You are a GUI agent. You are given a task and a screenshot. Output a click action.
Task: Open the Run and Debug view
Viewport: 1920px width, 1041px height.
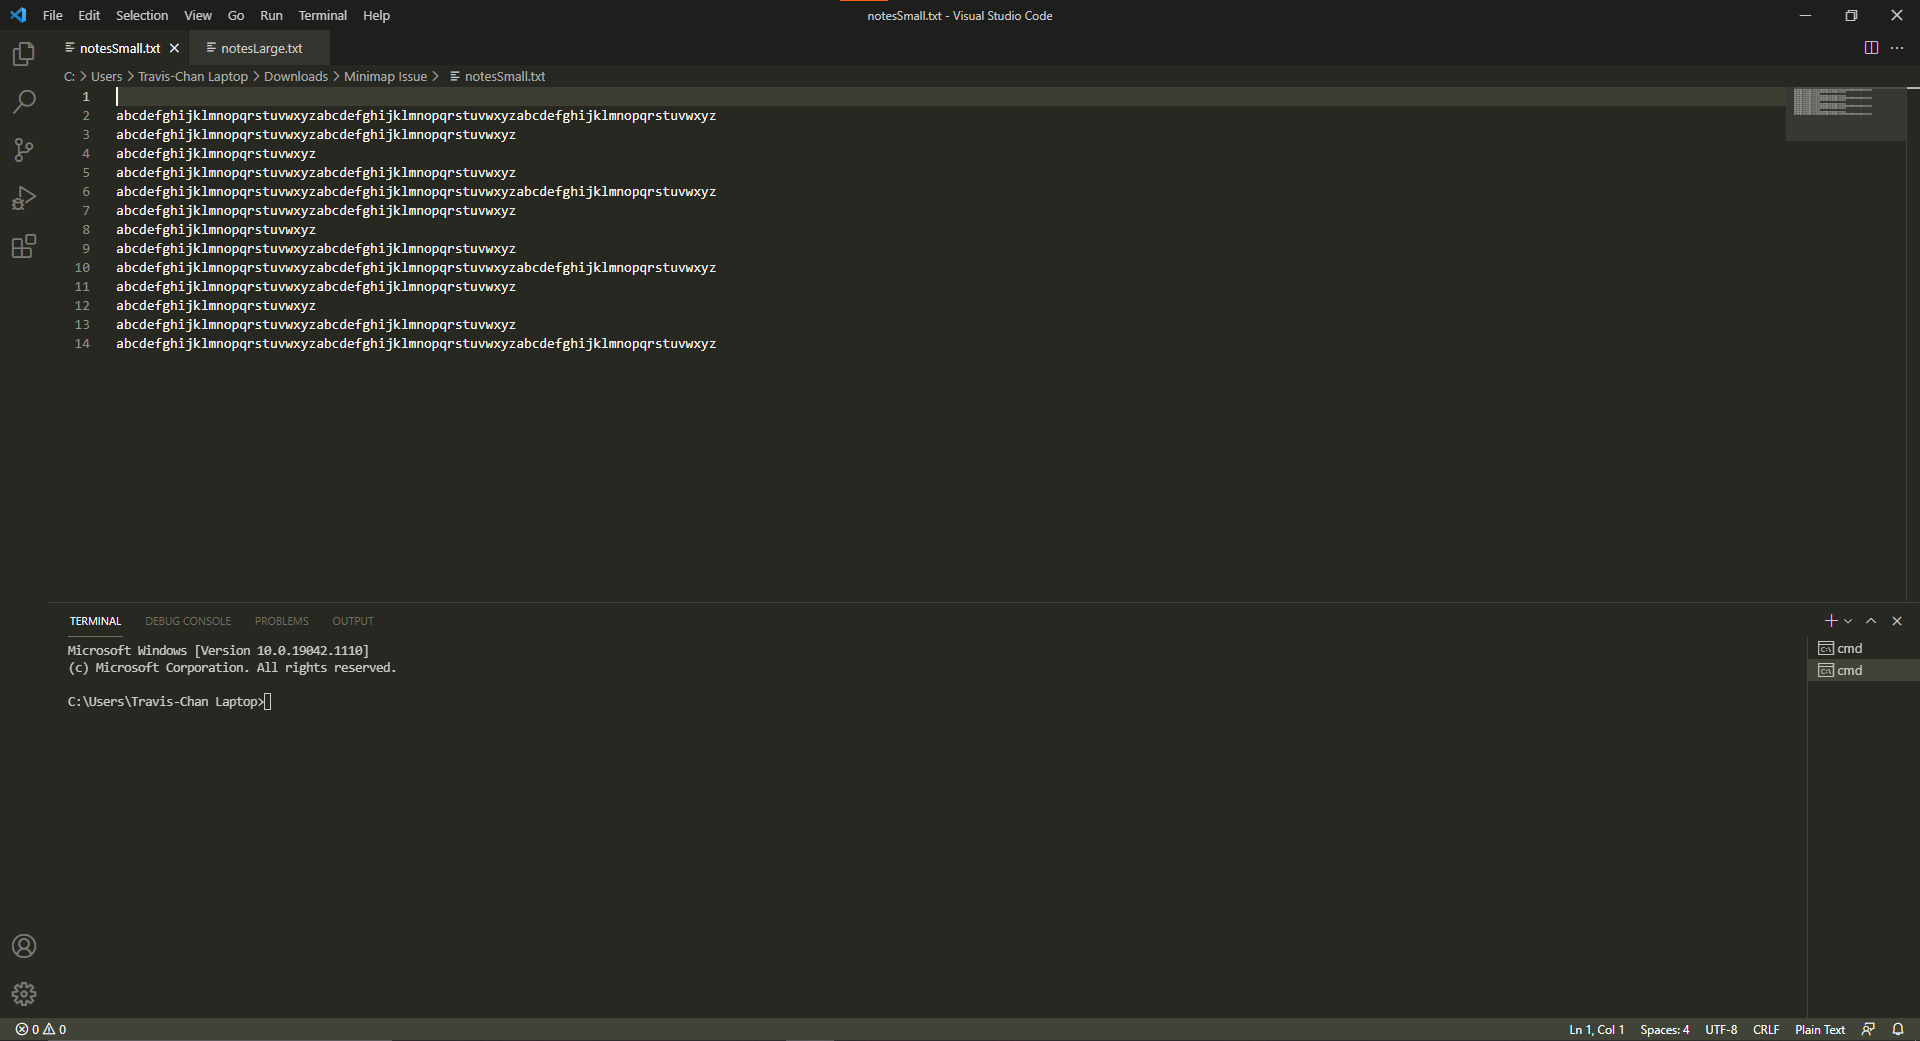(24, 198)
